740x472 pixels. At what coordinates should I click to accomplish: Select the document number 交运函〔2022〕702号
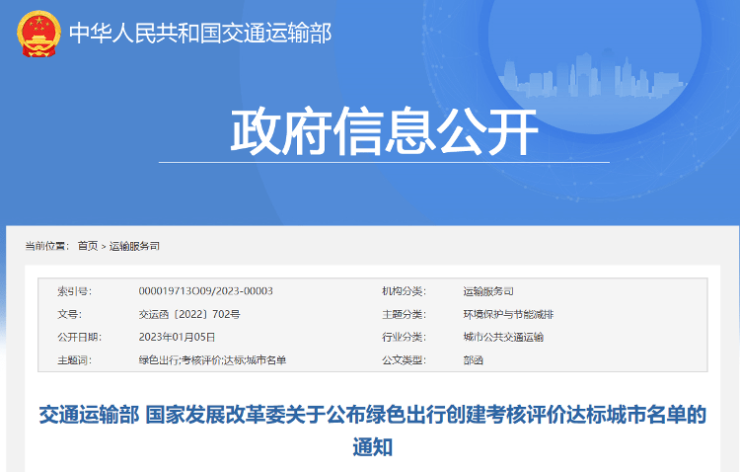click(190, 314)
